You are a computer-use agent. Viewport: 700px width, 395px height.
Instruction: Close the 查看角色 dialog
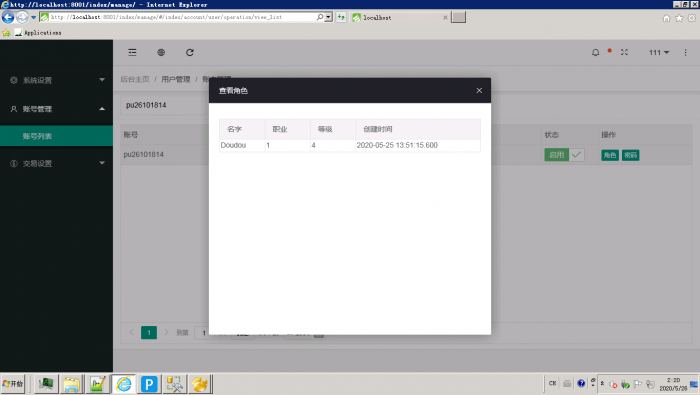pyautogui.click(x=479, y=91)
